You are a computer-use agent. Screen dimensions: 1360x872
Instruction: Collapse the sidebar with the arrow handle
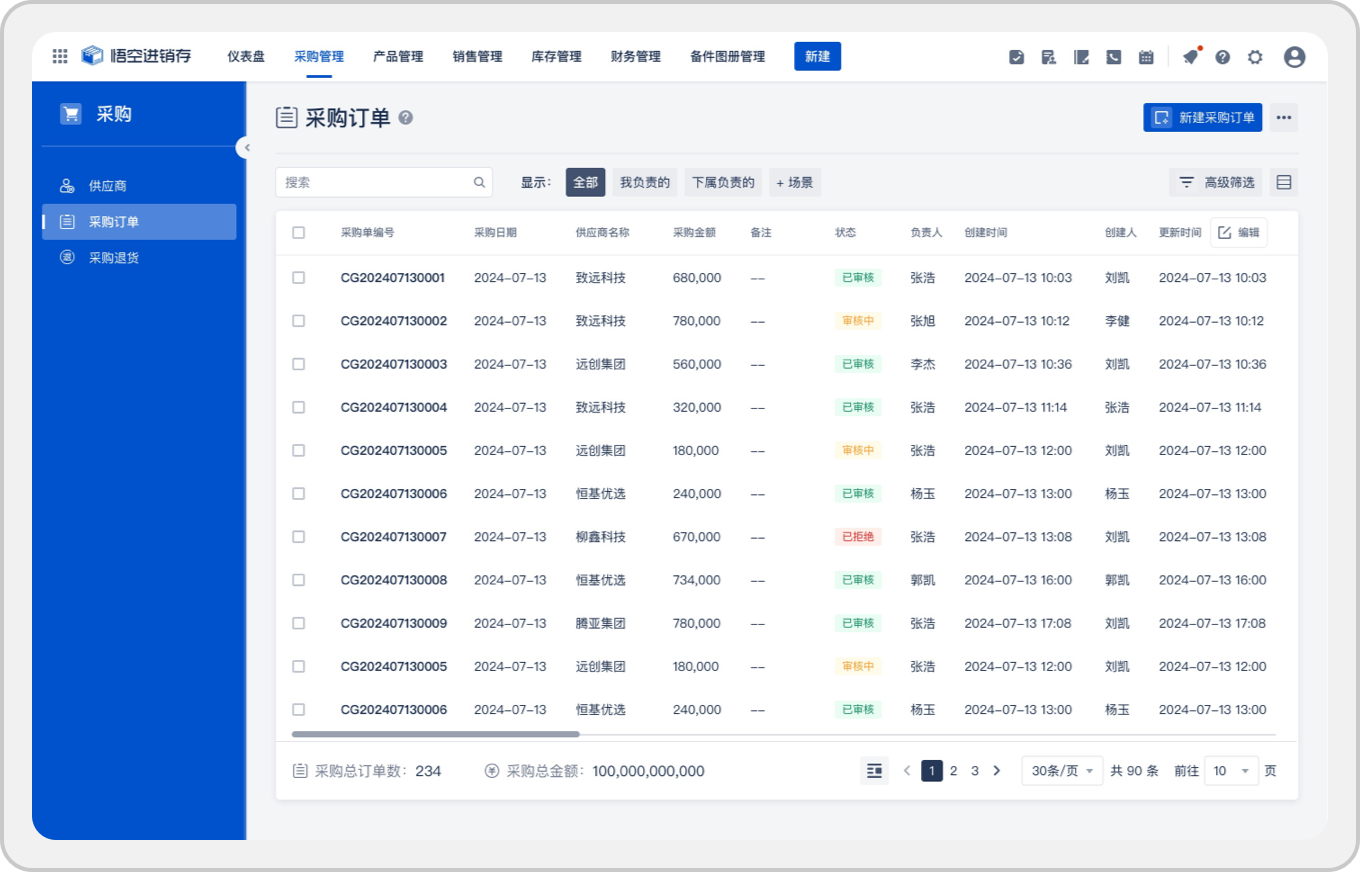[x=246, y=147]
